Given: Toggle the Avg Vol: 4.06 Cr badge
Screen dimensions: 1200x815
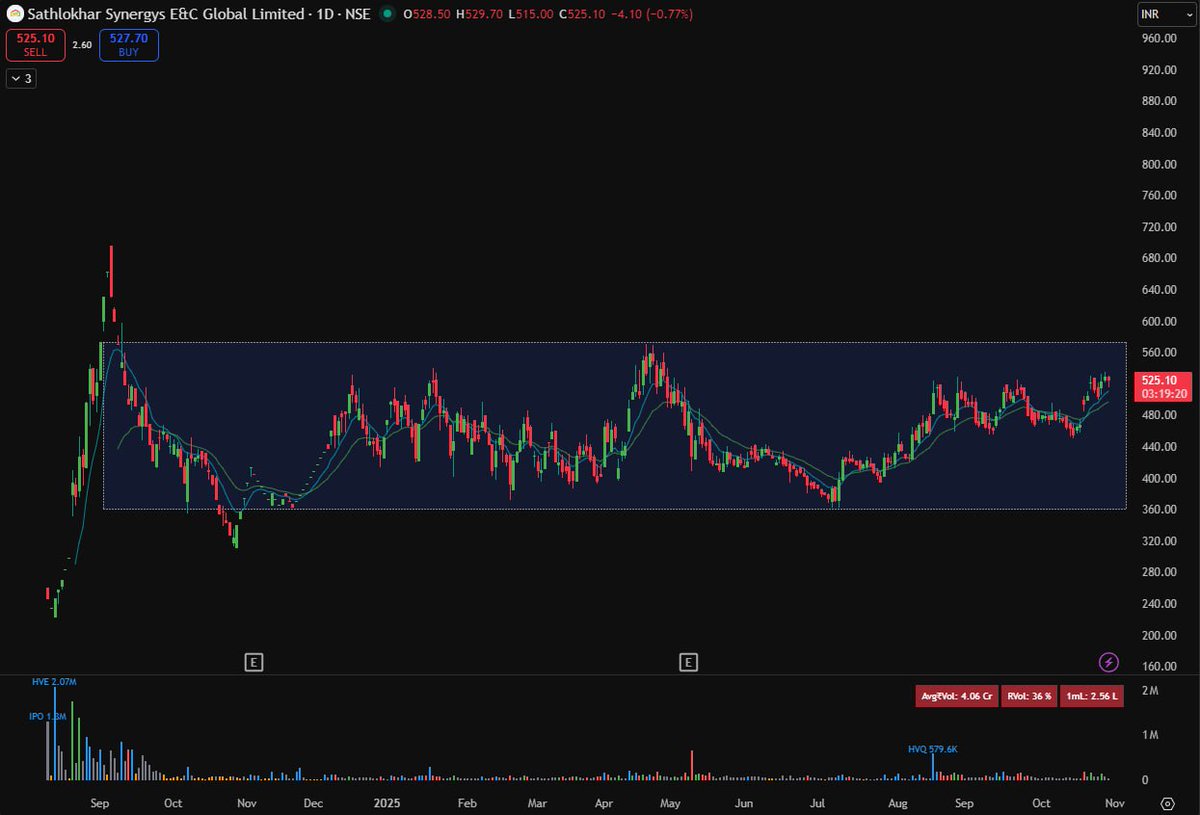Looking at the screenshot, I should [957, 695].
